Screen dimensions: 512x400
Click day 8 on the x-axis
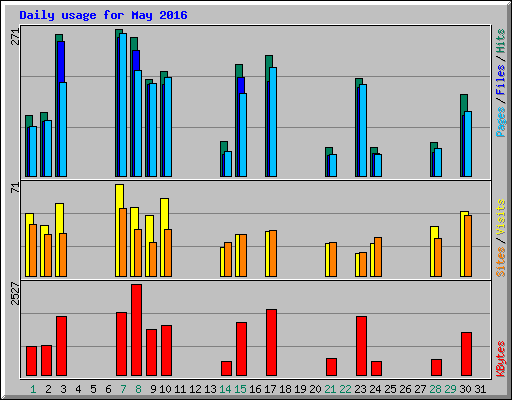tap(138, 389)
